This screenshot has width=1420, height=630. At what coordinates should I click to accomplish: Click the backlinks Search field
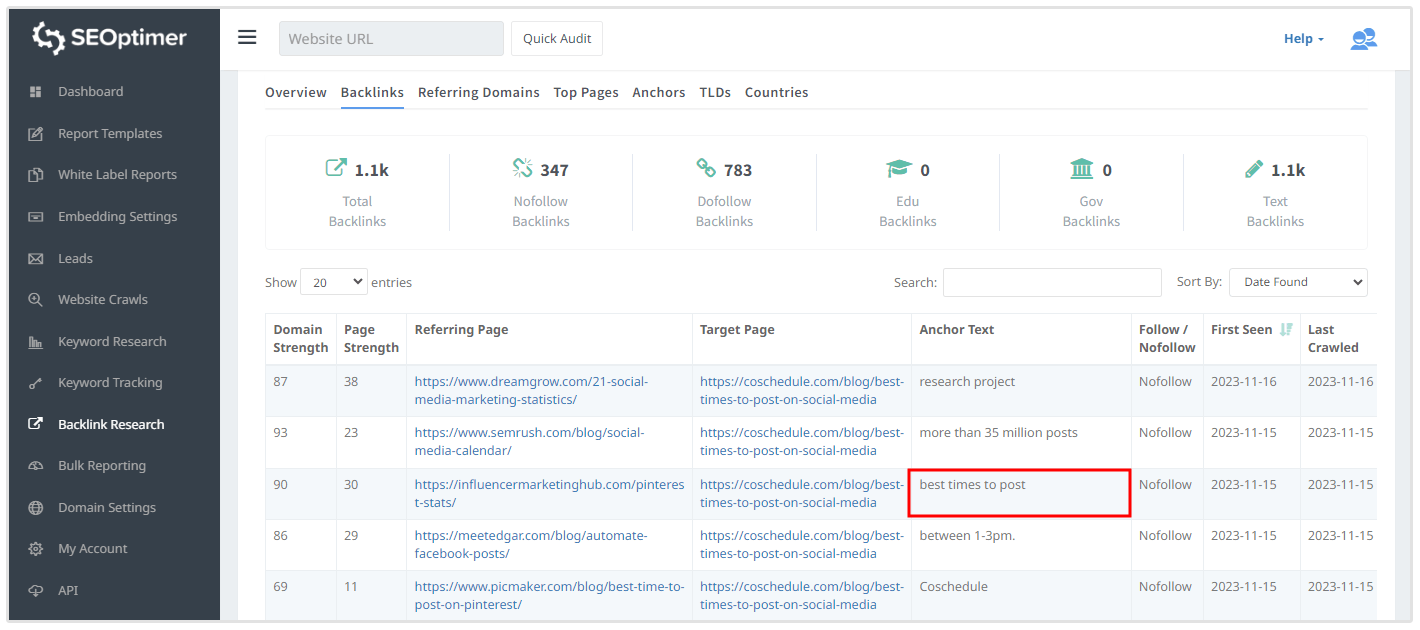[1051, 283]
